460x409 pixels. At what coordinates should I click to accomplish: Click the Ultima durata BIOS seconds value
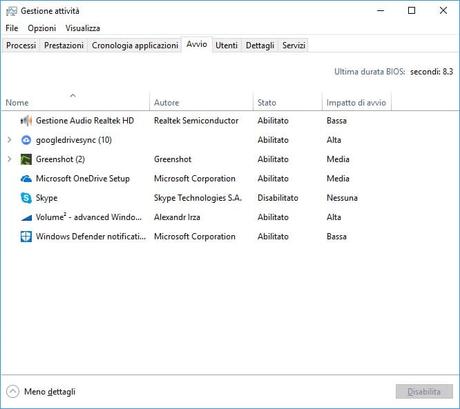point(431,72)
